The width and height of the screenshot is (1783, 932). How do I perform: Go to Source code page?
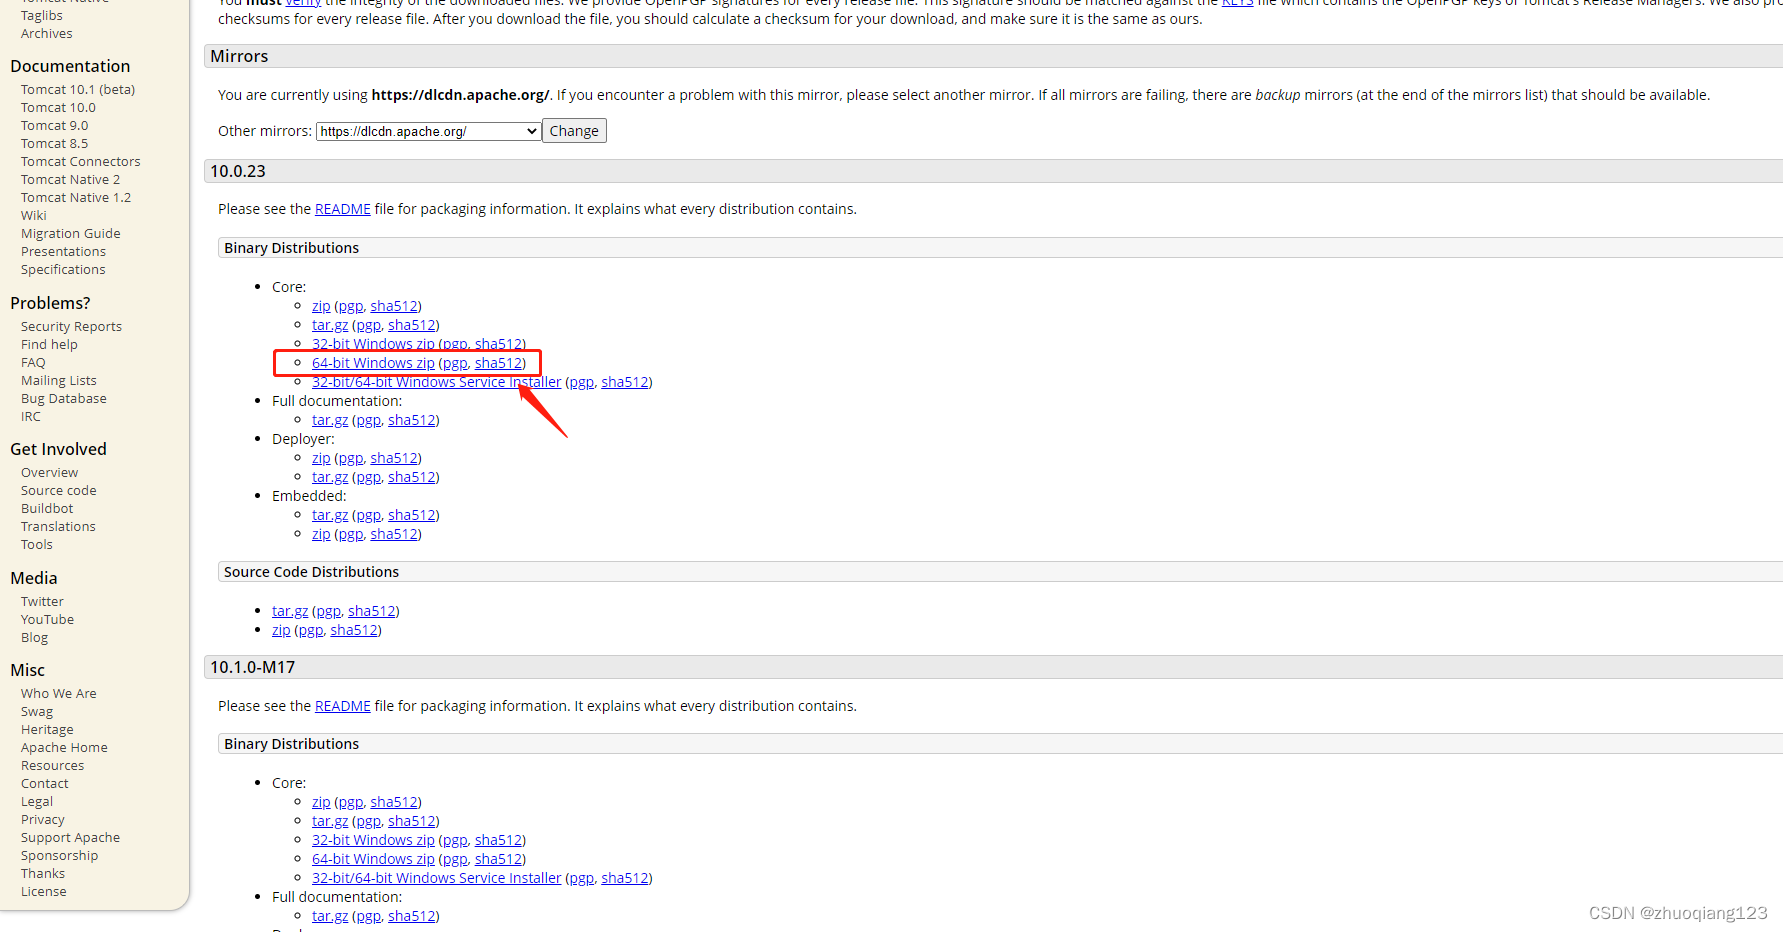(59, 491)
